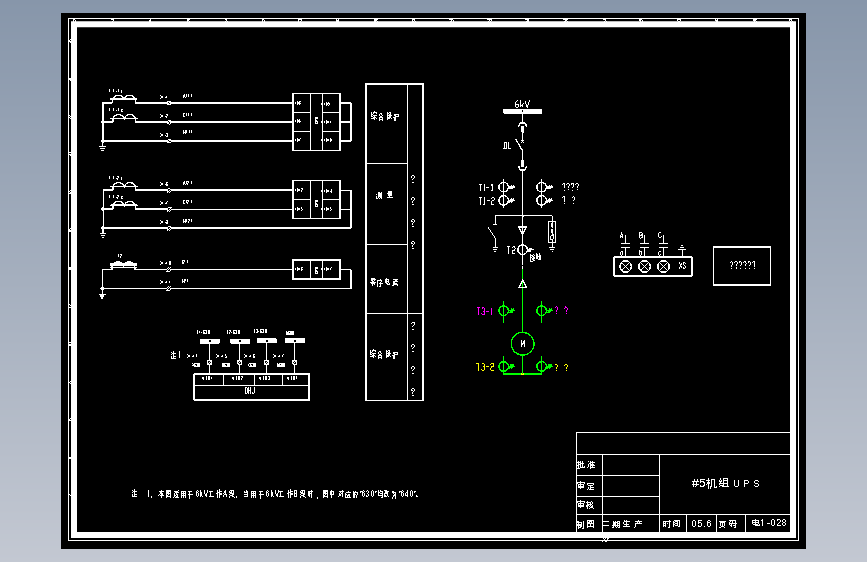Screen dimensions: 867x562
Task: Select the green motor circle marked M
Action: tap(523, 344)
